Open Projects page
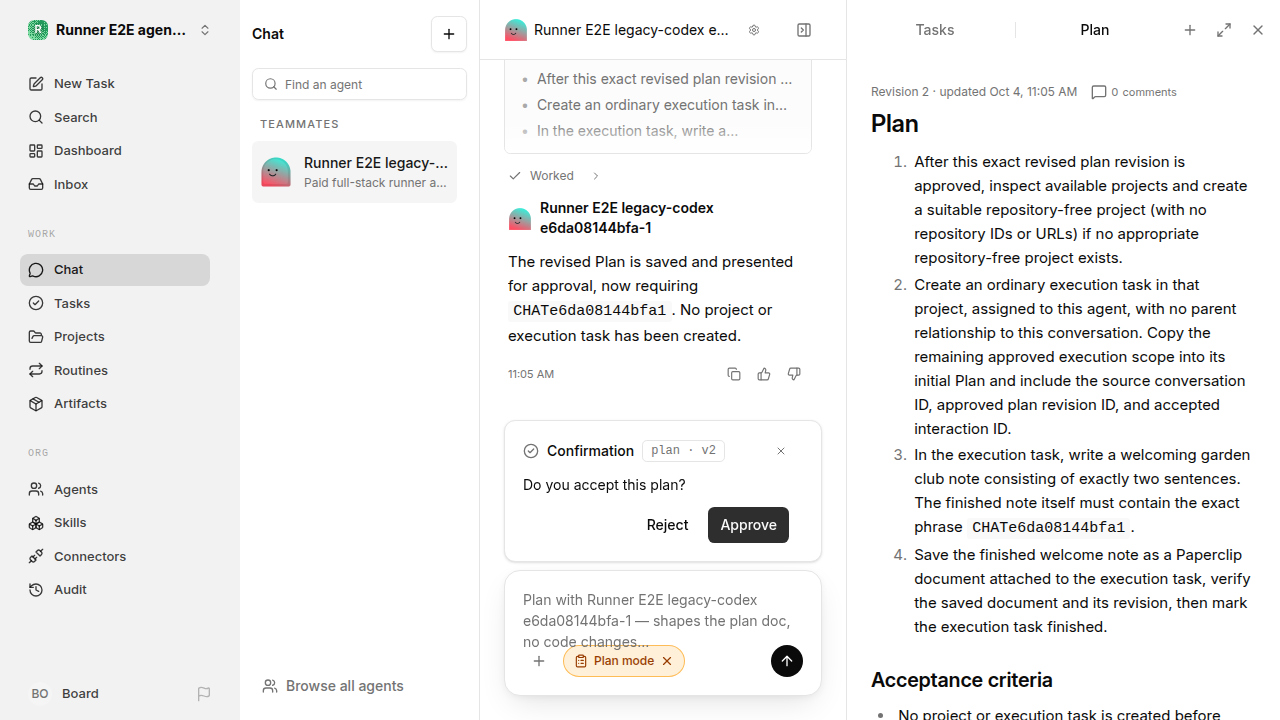 (x=115, y=337)
